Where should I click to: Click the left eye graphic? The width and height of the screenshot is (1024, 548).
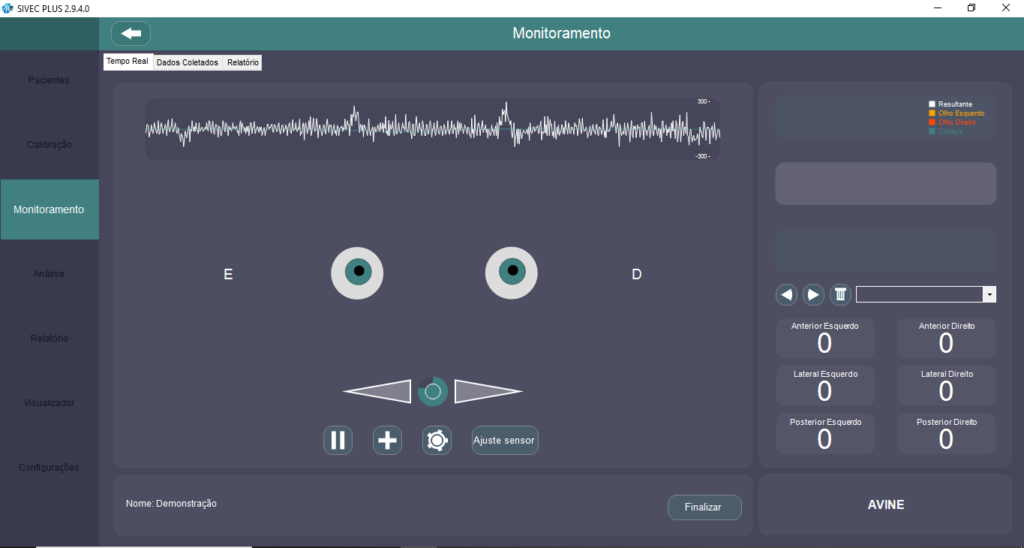coord(357,272)
